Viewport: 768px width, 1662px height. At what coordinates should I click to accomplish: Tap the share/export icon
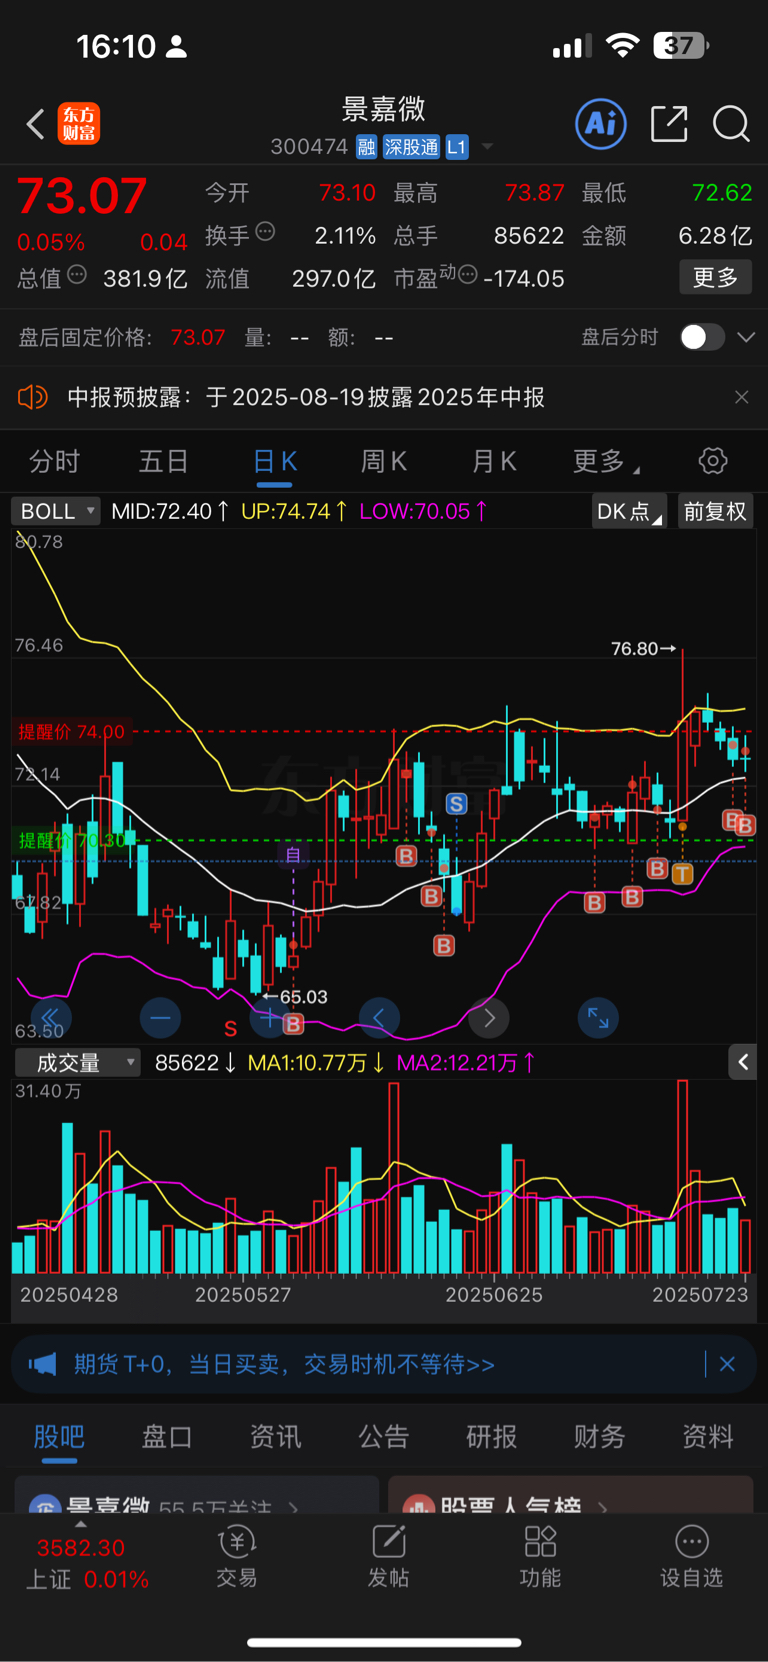tap(669, 124)
